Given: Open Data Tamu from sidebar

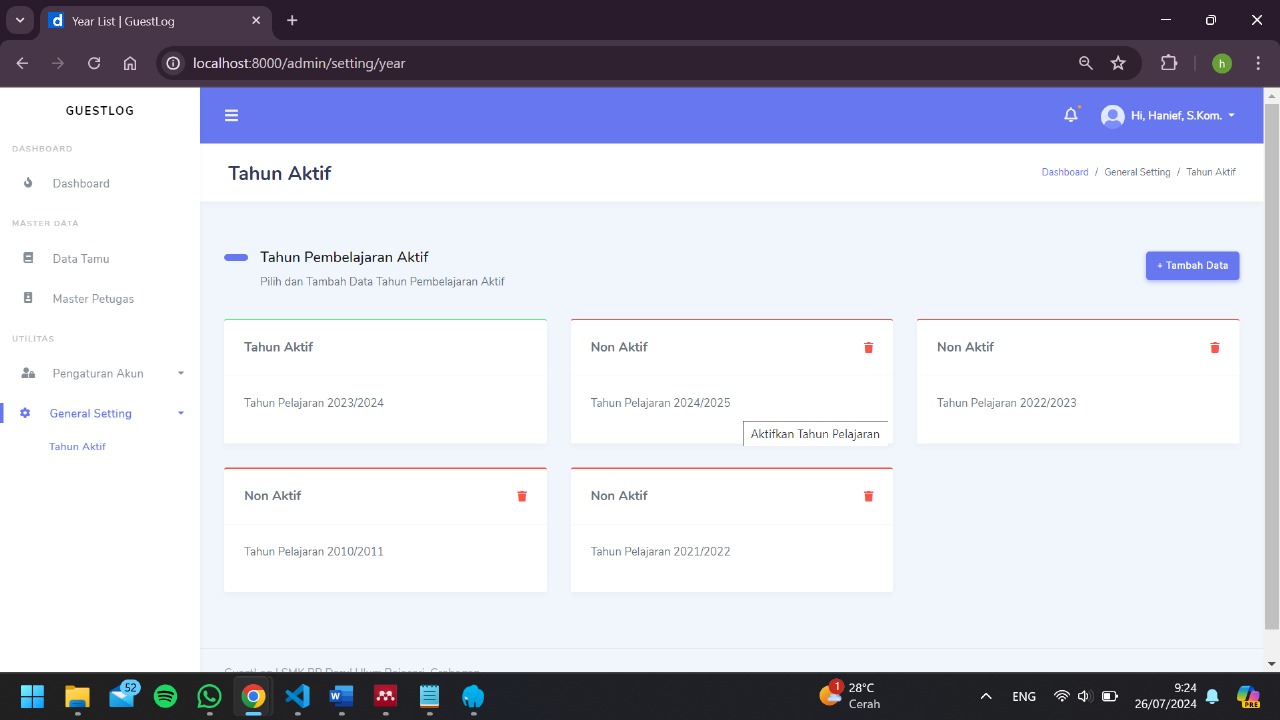Looking at the screenshot, I should pyautogui.click(x=80, y=259).
